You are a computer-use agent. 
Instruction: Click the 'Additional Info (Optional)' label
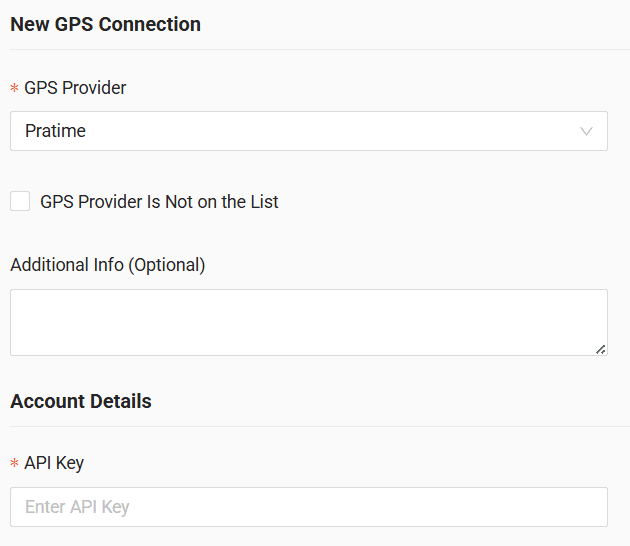click(x=107, y=265)
